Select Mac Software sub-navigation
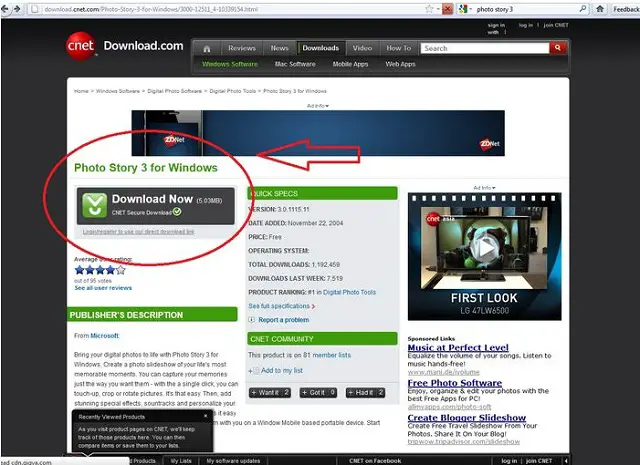640x465 pixels. tap(295, 64)
